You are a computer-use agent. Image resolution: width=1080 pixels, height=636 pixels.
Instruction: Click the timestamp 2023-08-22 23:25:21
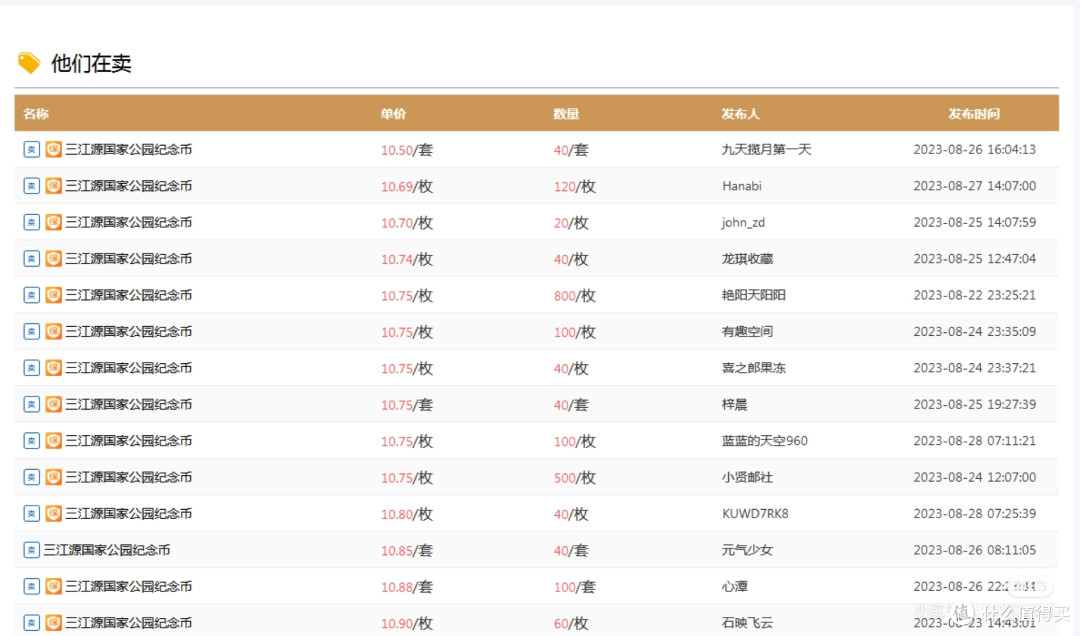tap(975, 296)
